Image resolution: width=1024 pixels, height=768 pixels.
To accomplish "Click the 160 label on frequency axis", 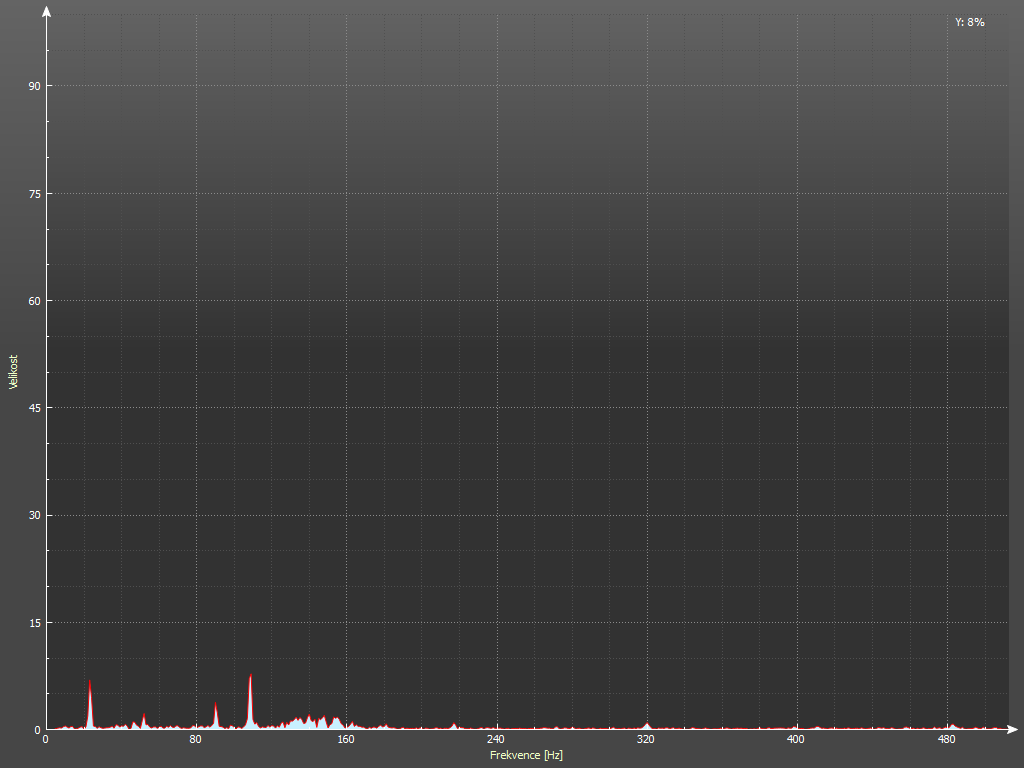I will coord(346,740).
